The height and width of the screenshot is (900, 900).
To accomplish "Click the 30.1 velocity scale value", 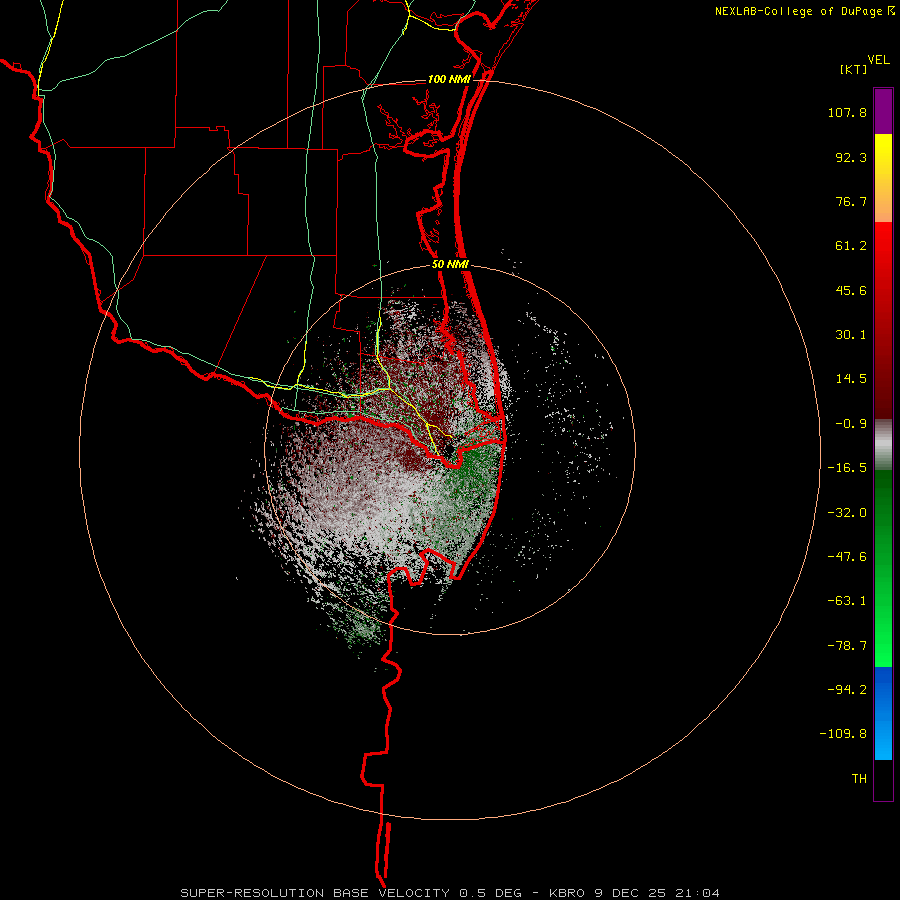I will [x=851, y=335].
